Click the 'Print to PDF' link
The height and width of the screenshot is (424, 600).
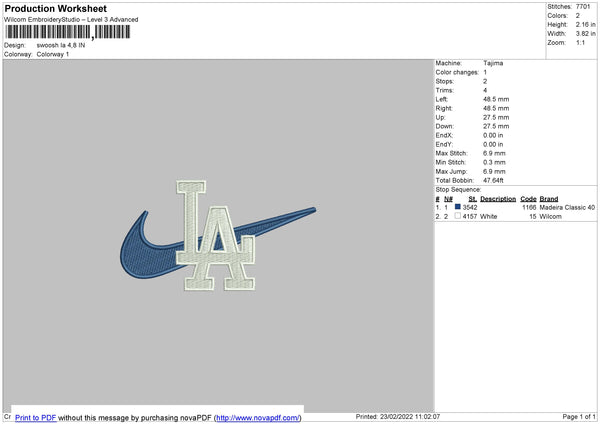click(36, 417)
